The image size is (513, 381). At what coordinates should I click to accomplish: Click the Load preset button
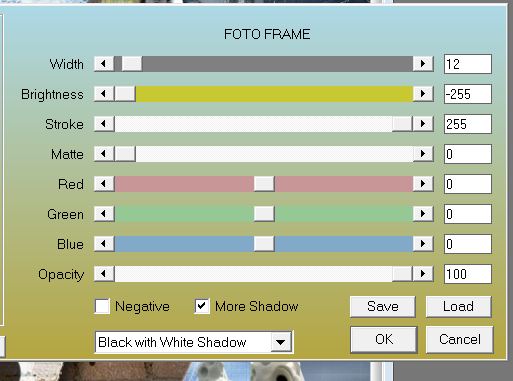click(x=458, y=306)
